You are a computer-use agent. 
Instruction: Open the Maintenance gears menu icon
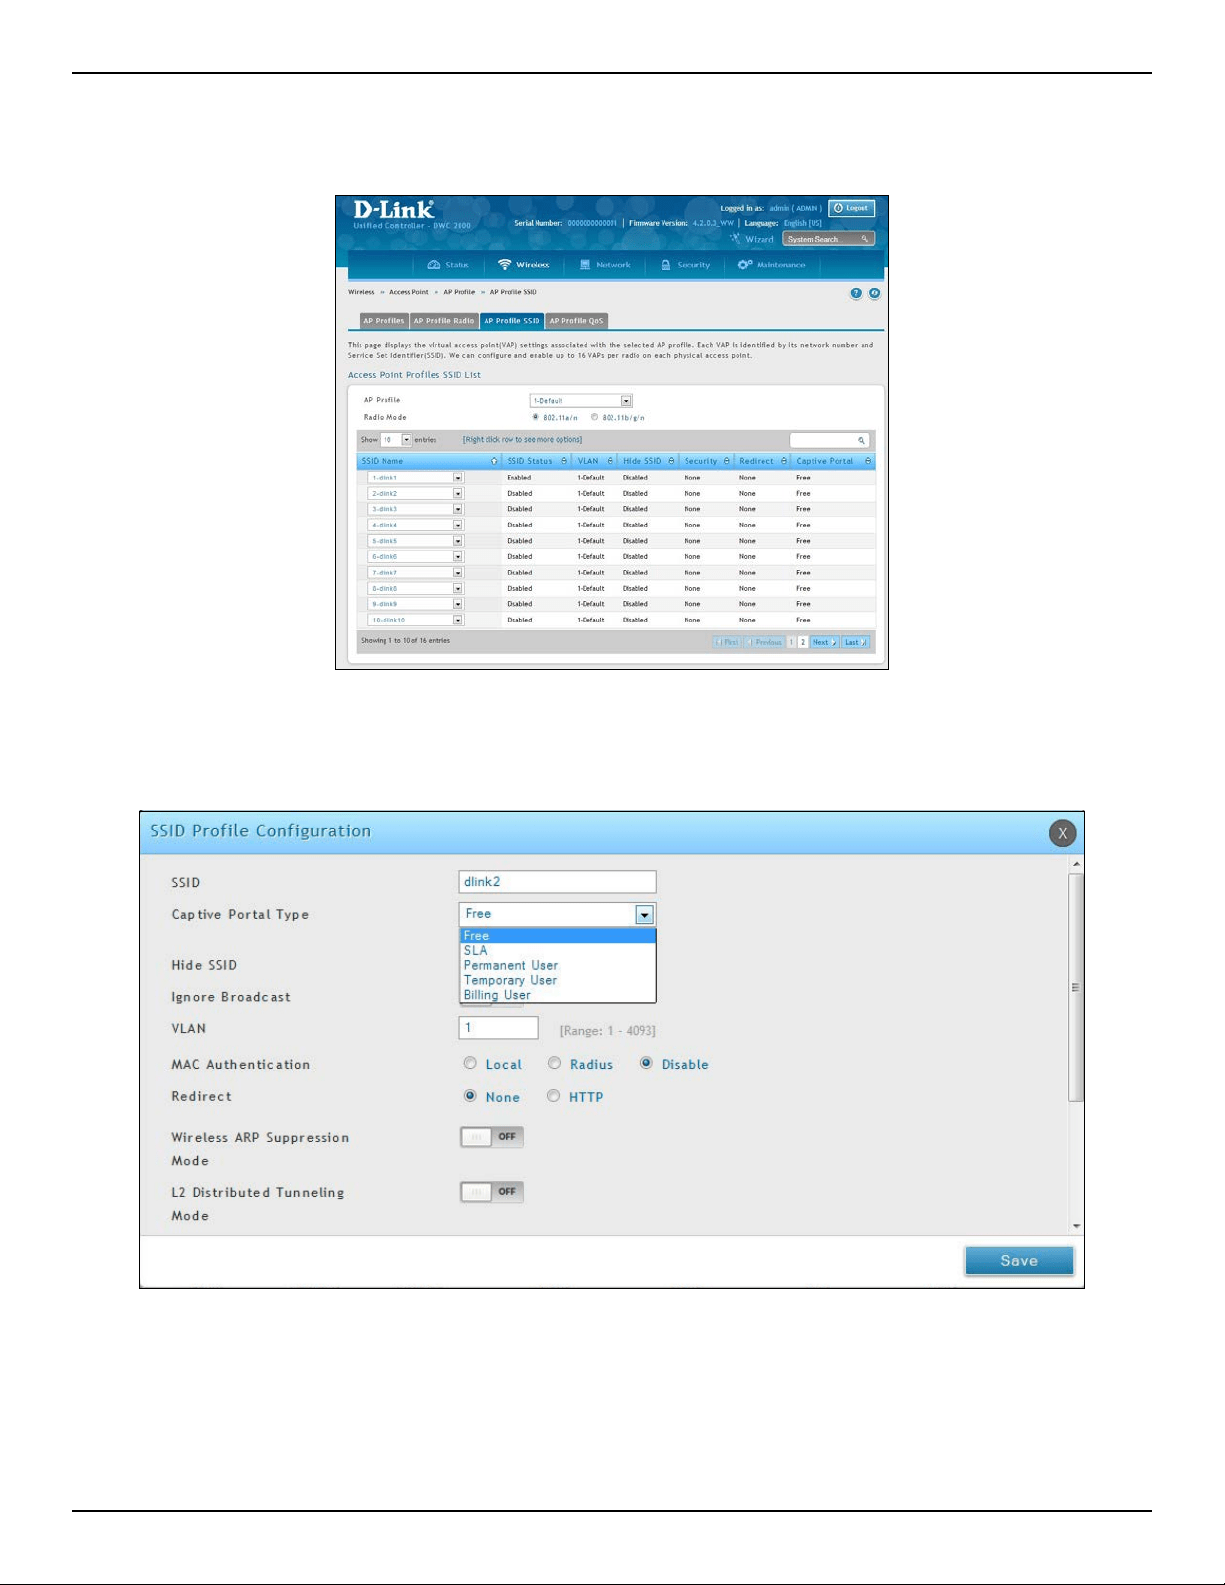[745, 265]
